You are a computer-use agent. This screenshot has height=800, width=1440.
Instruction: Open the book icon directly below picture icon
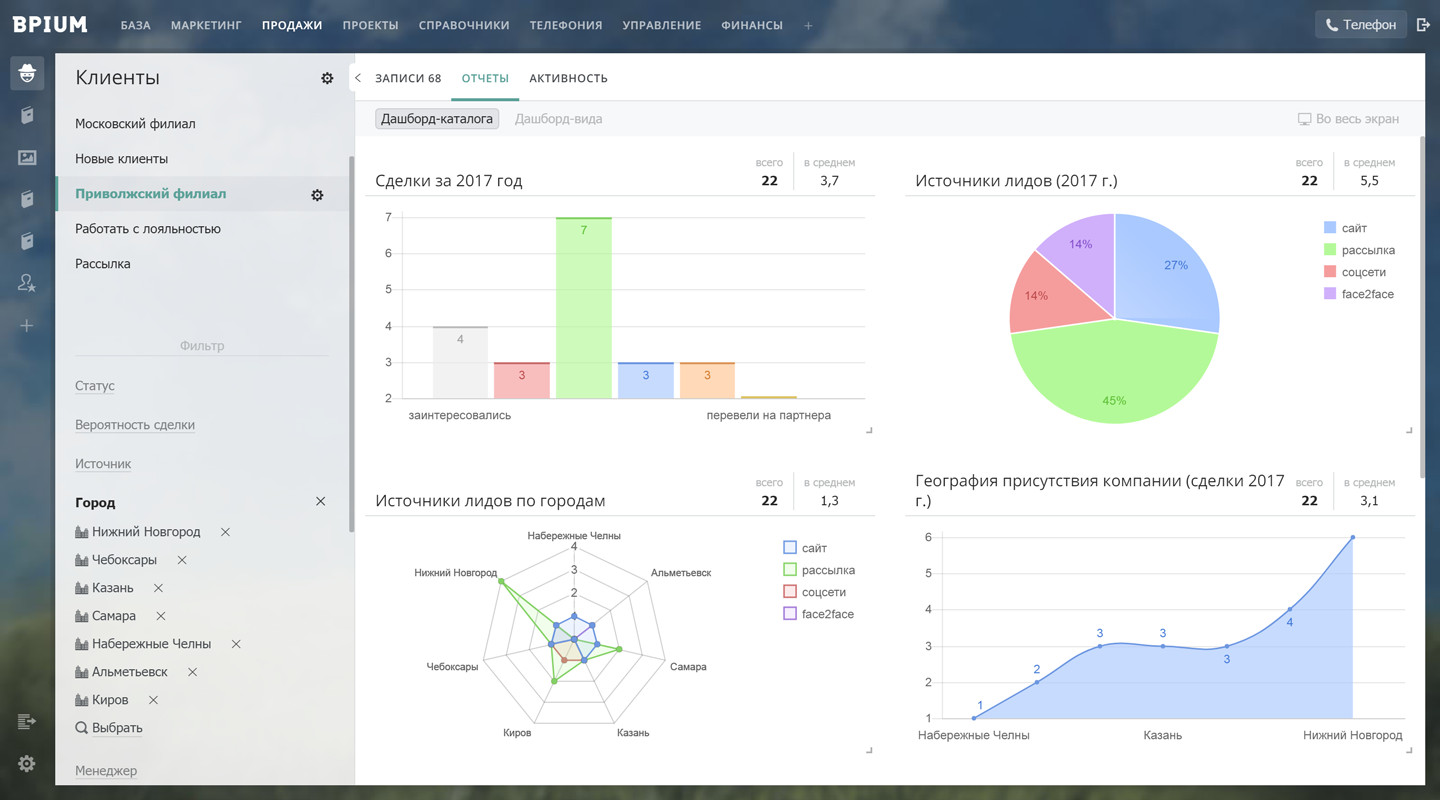pos(27,200)
